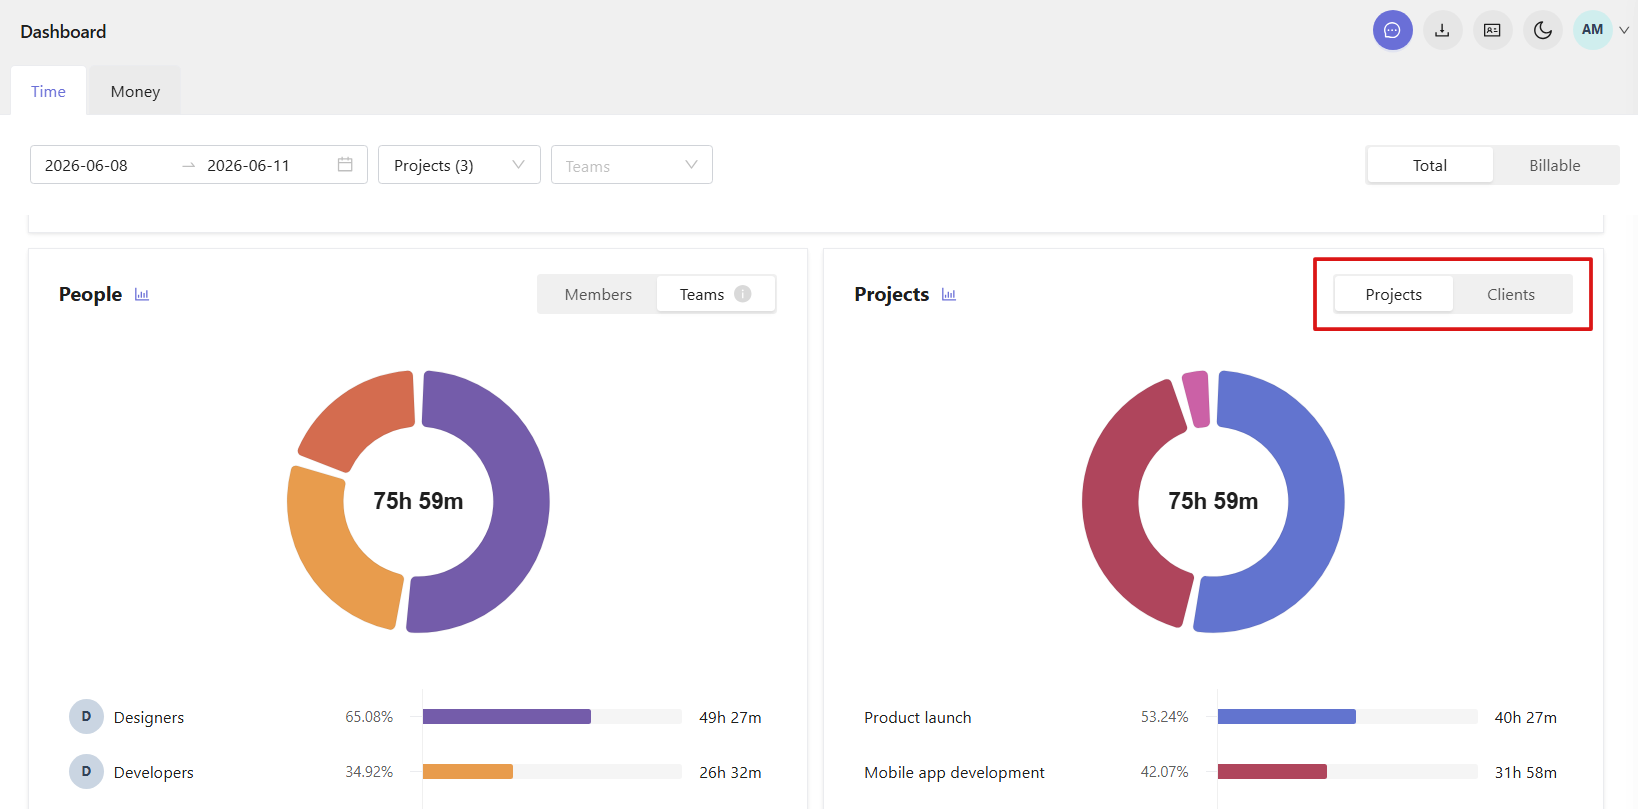Click the Designers team row label

click(149, 717)
